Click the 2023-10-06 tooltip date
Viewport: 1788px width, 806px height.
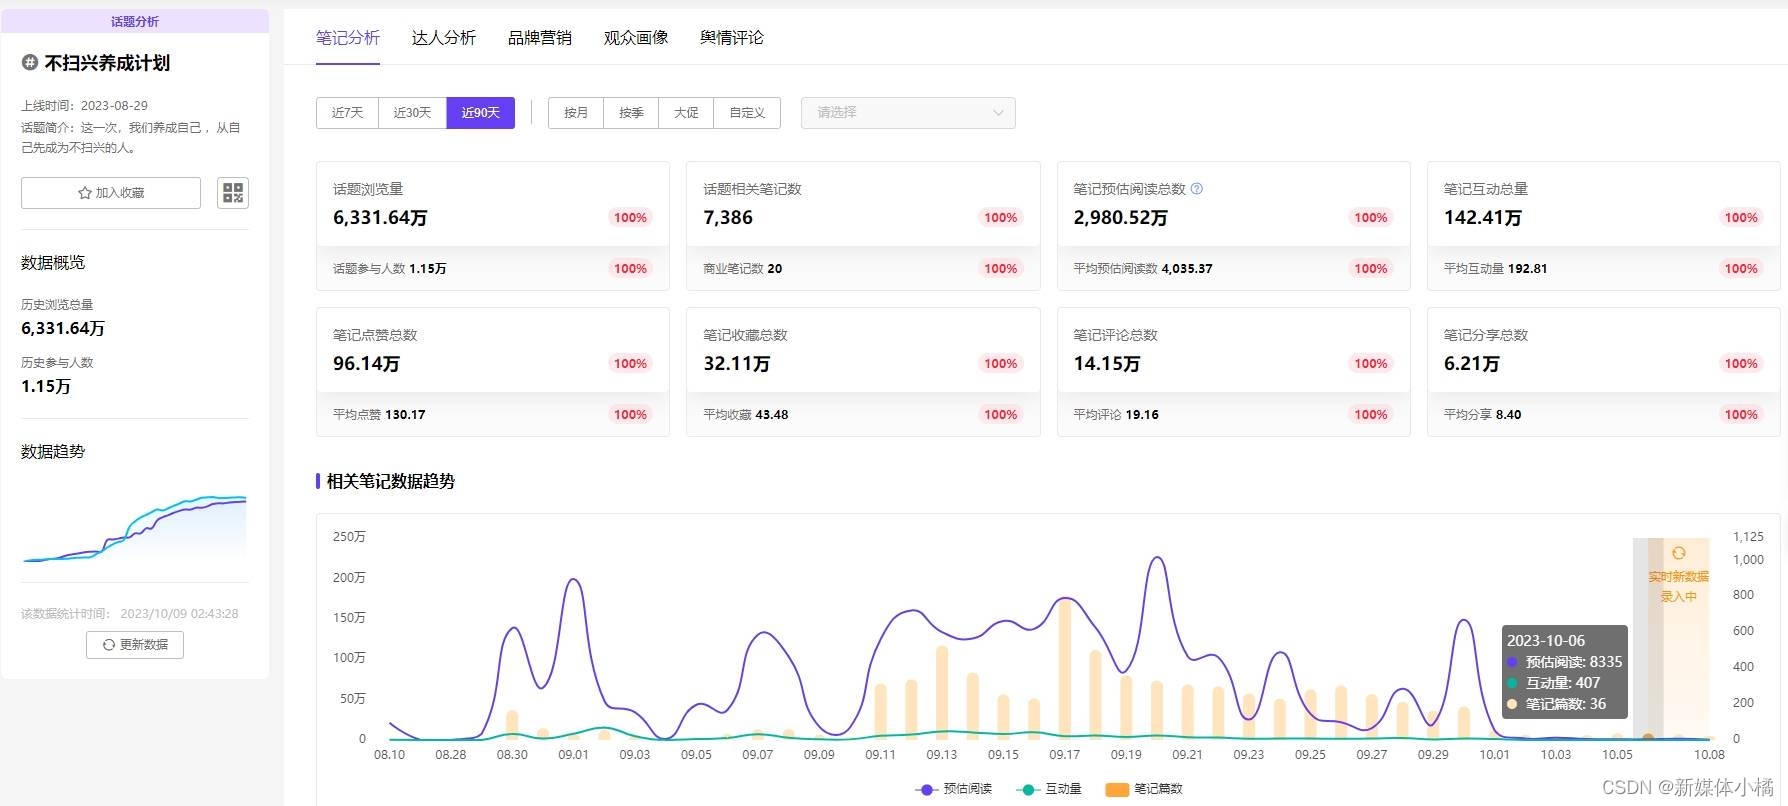coord(1546,641)
